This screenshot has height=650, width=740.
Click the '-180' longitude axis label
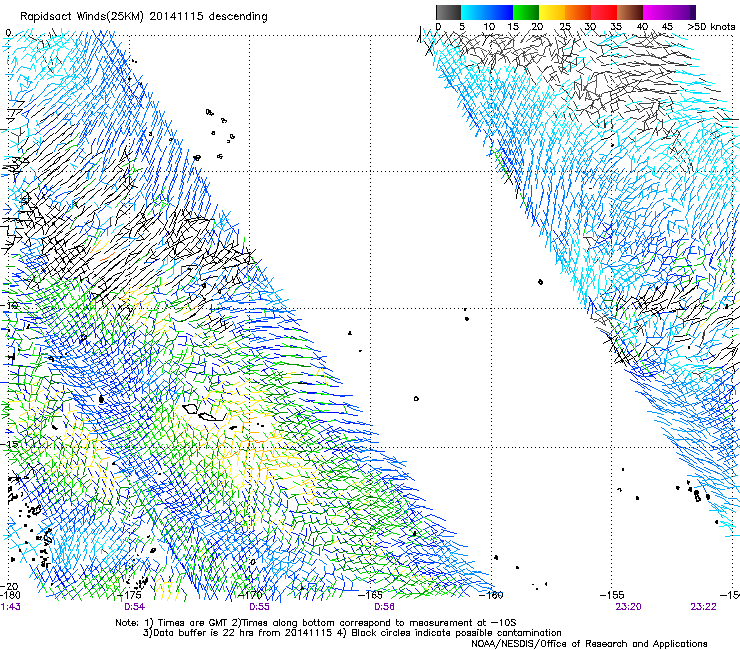10,595
